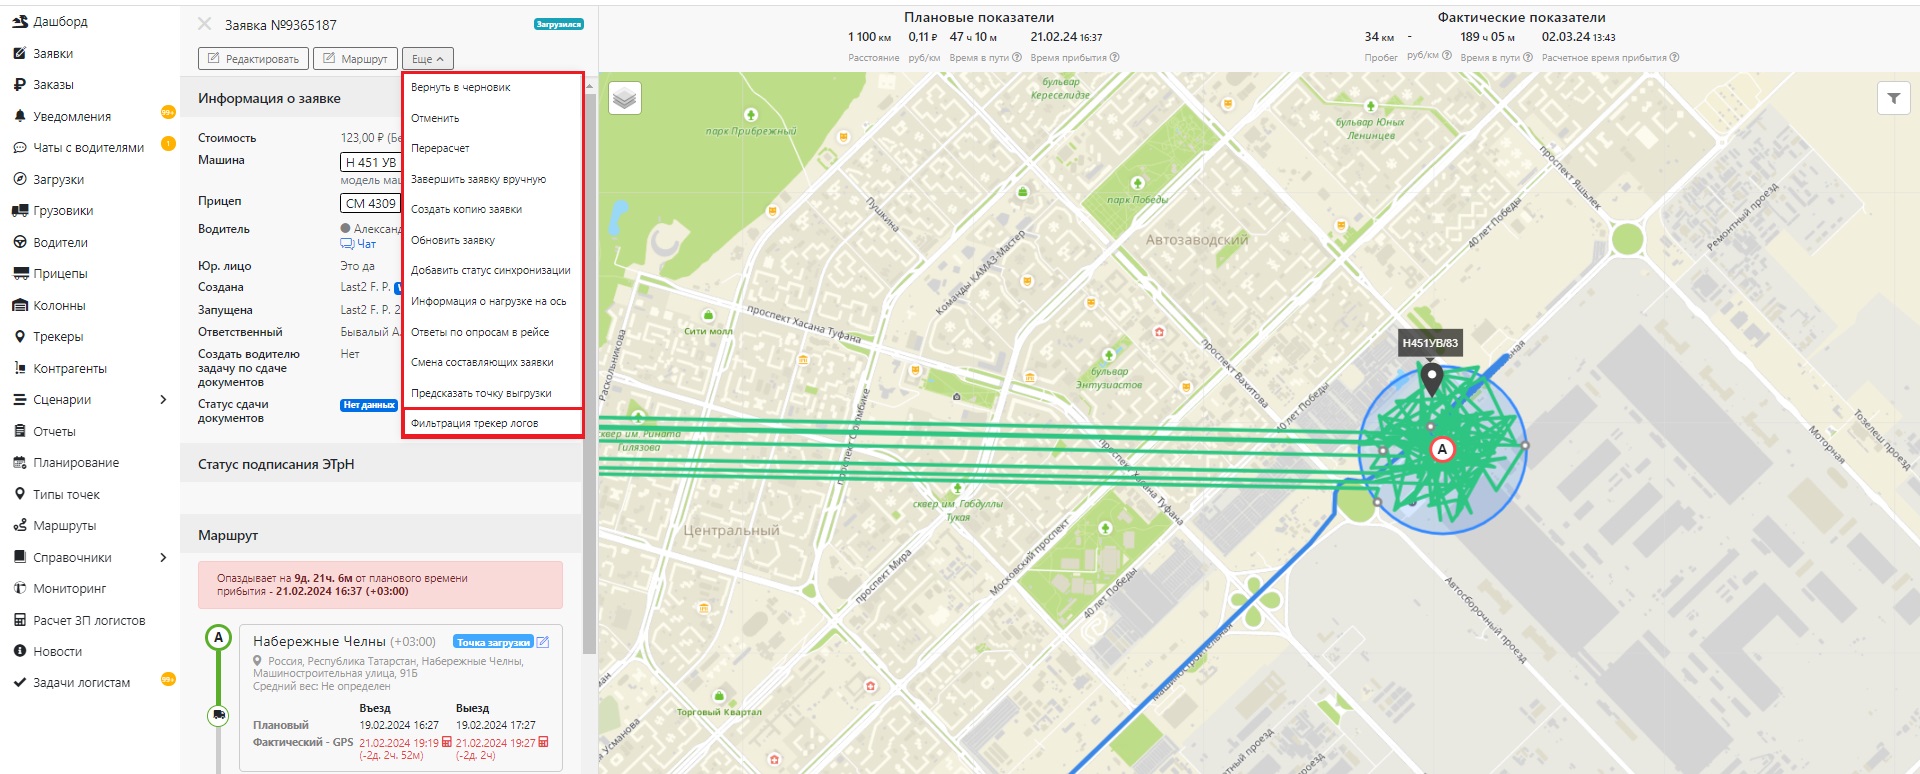The image size is (1920, 774).
Task: Click the edit icon beside Точка загрузки
Action: (x=543, y=642)
